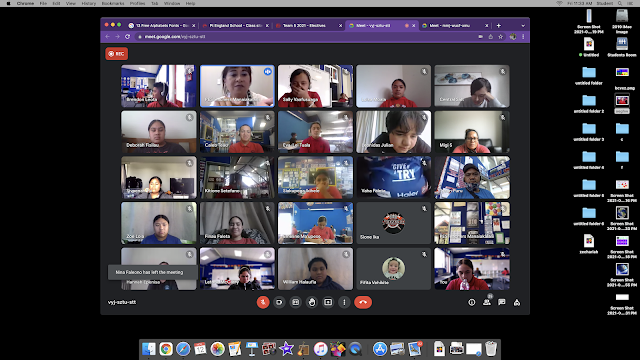This screenshot has width=640, height=360.
Task: Open the Chrome profile avatar
Action: [x=513, y=36]
